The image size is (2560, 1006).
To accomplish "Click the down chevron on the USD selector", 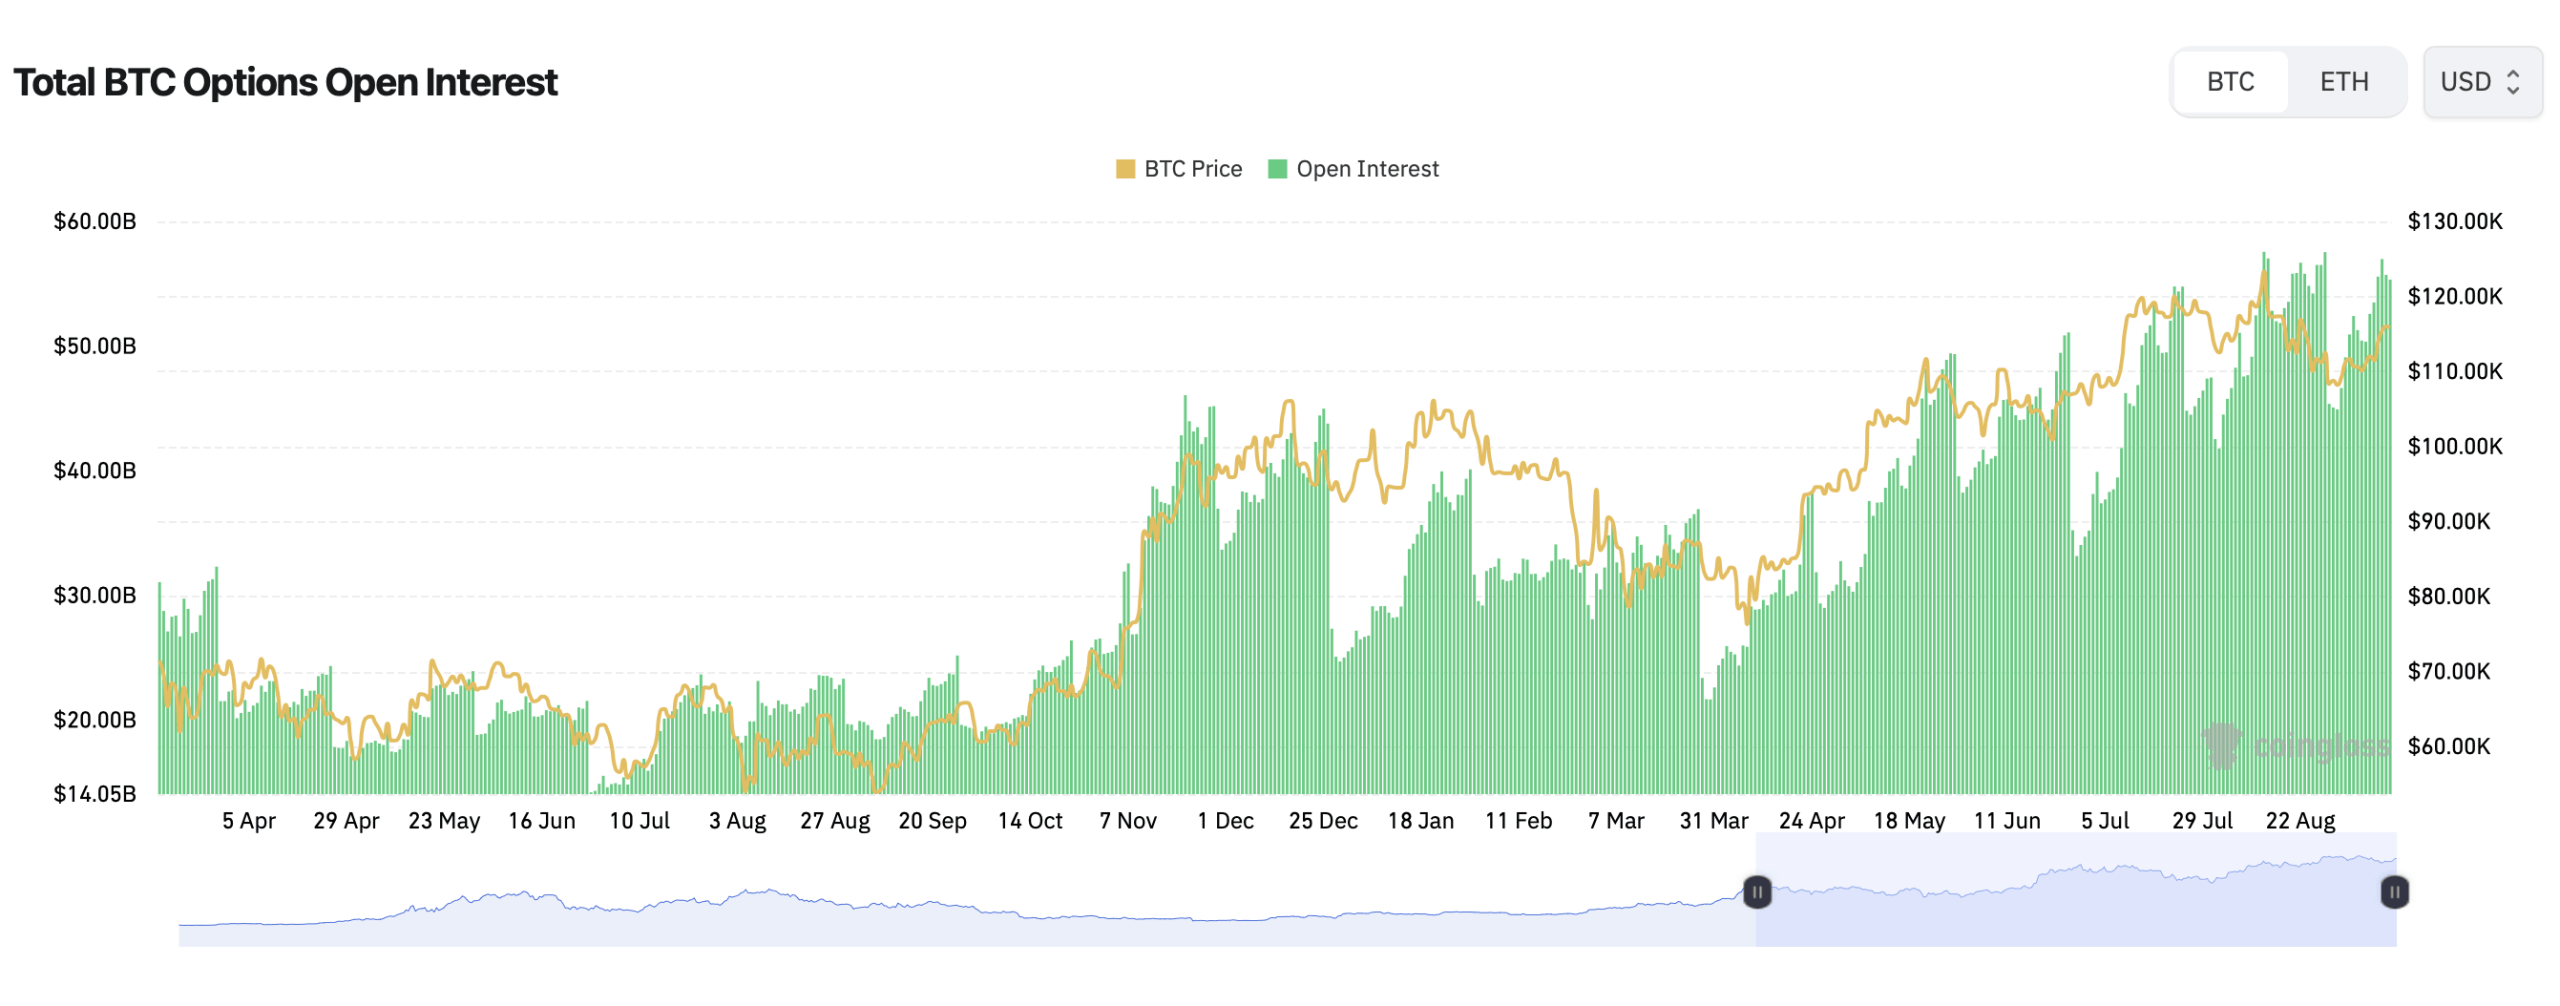I will [2515, 89].
